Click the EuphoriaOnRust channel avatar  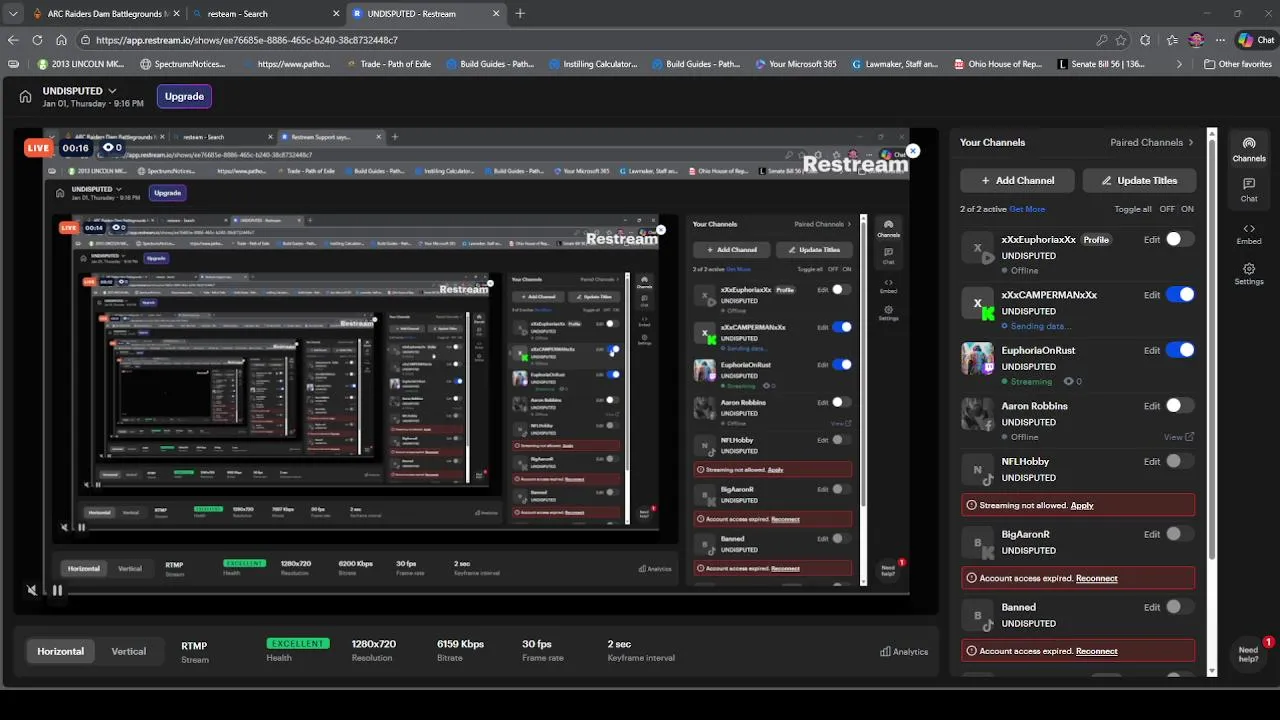tap(977, 358)
